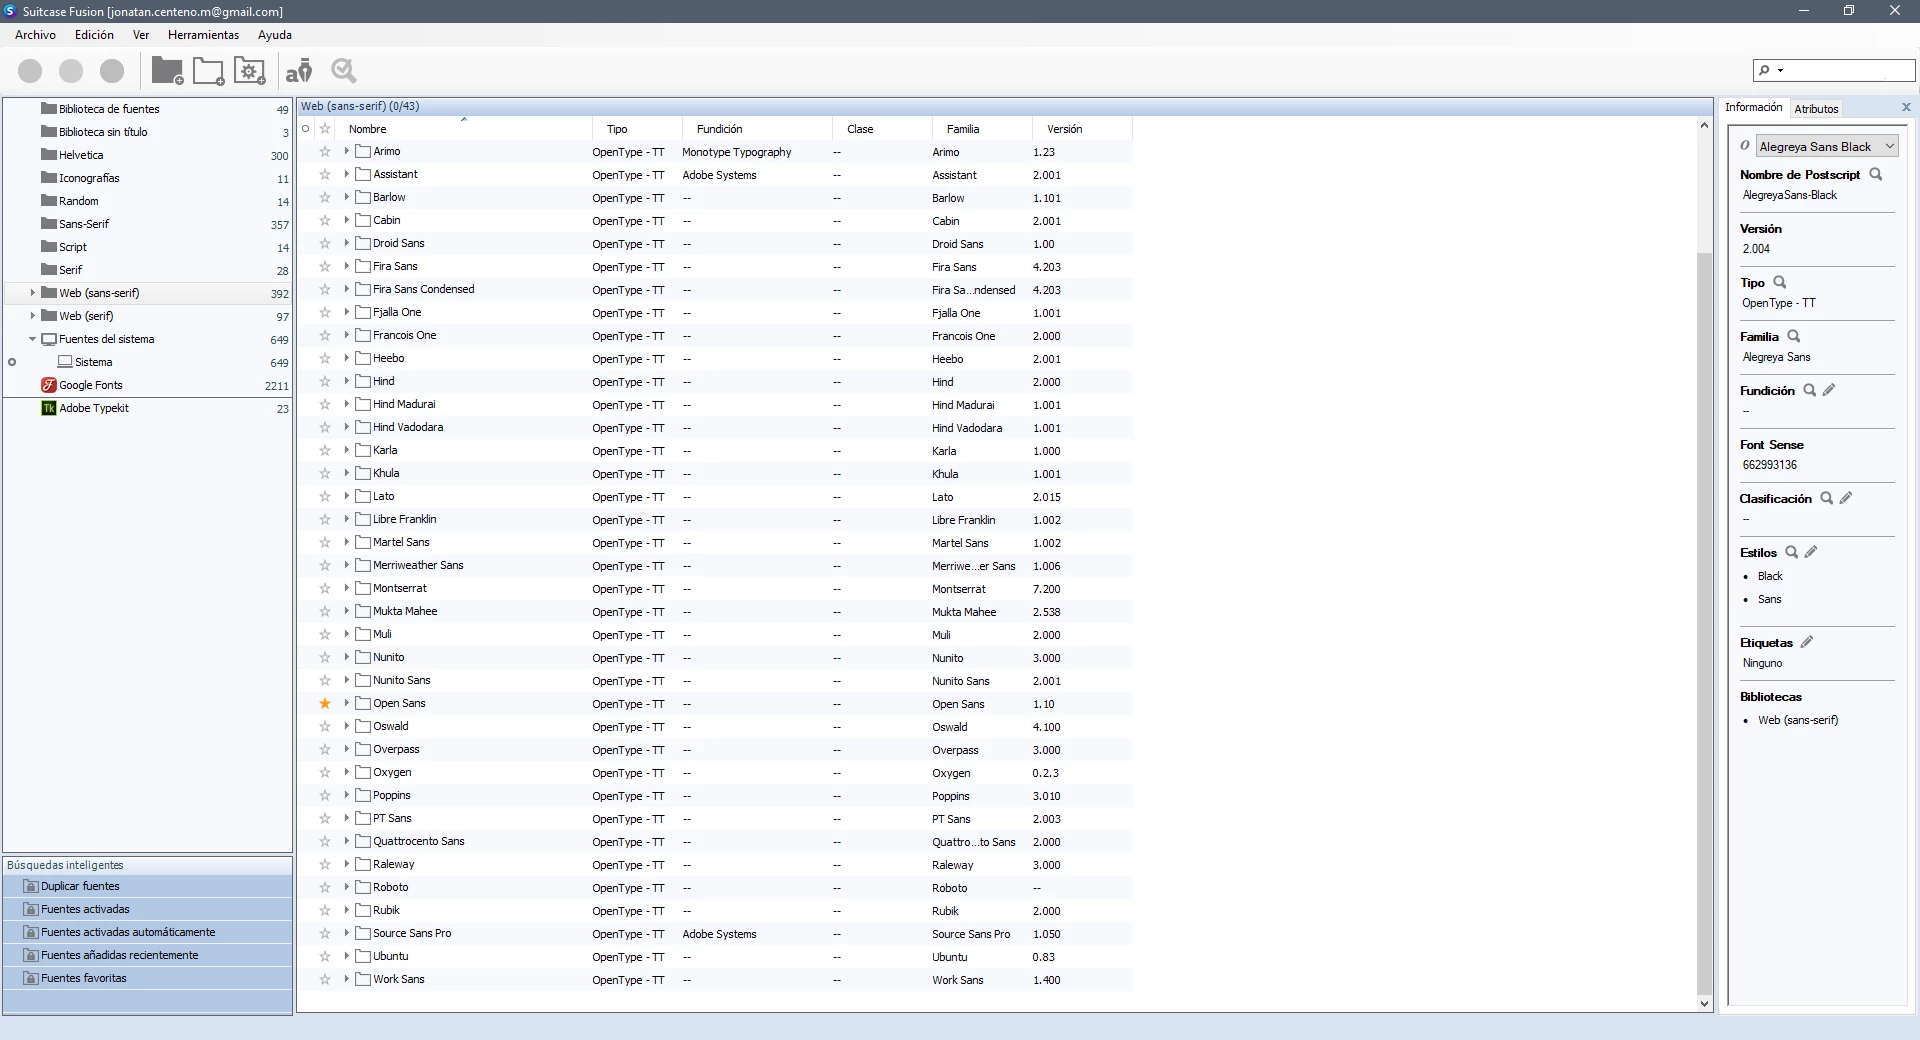Open the Helvetica library
The height and width of the screenshot is (1040, 1920).
click(148, 155)
